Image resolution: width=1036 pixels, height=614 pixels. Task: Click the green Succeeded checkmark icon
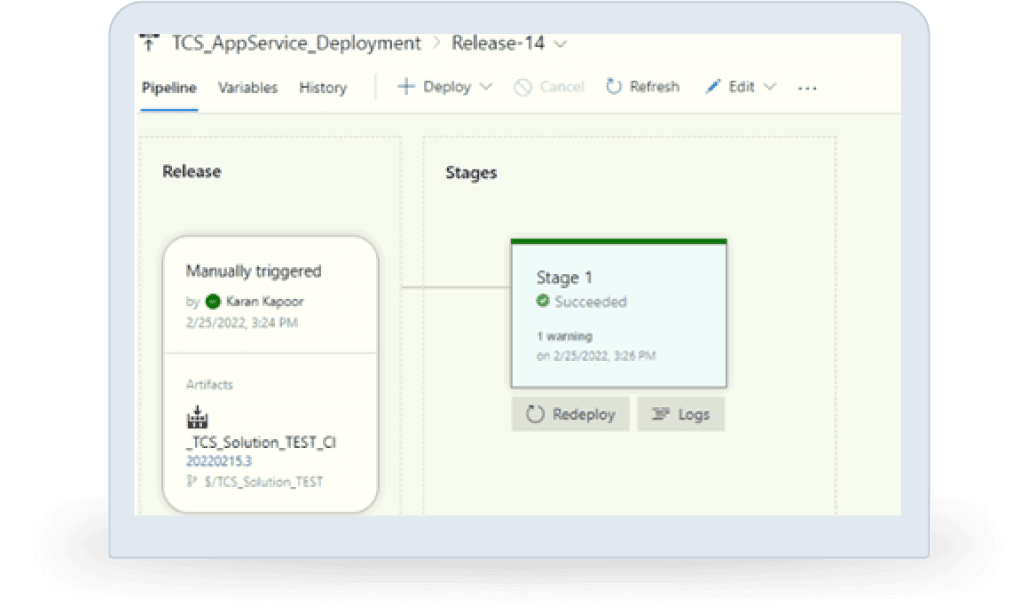543,301
